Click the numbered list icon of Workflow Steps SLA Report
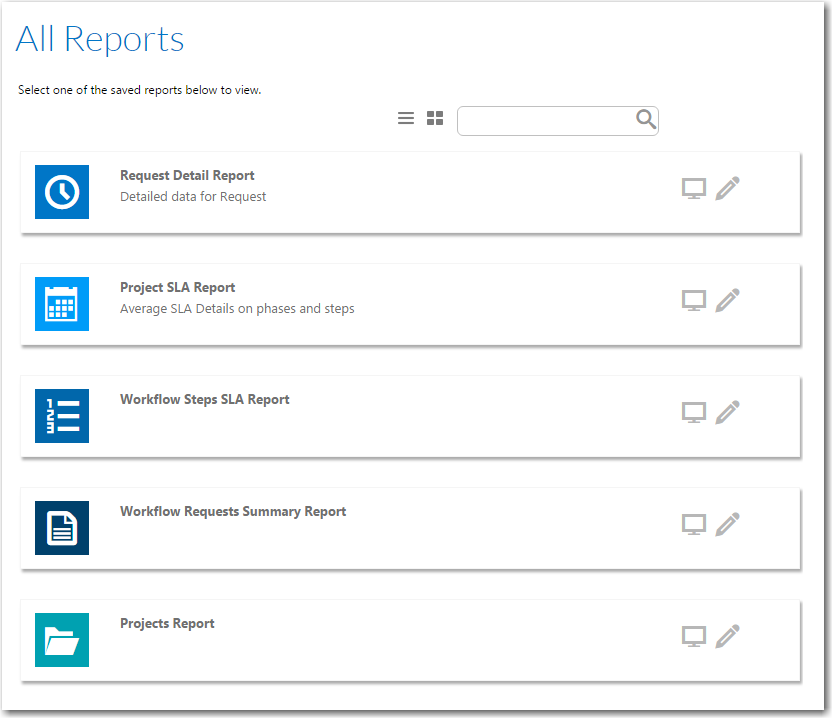This screenshot has height=718, width=832. point(62,416)
